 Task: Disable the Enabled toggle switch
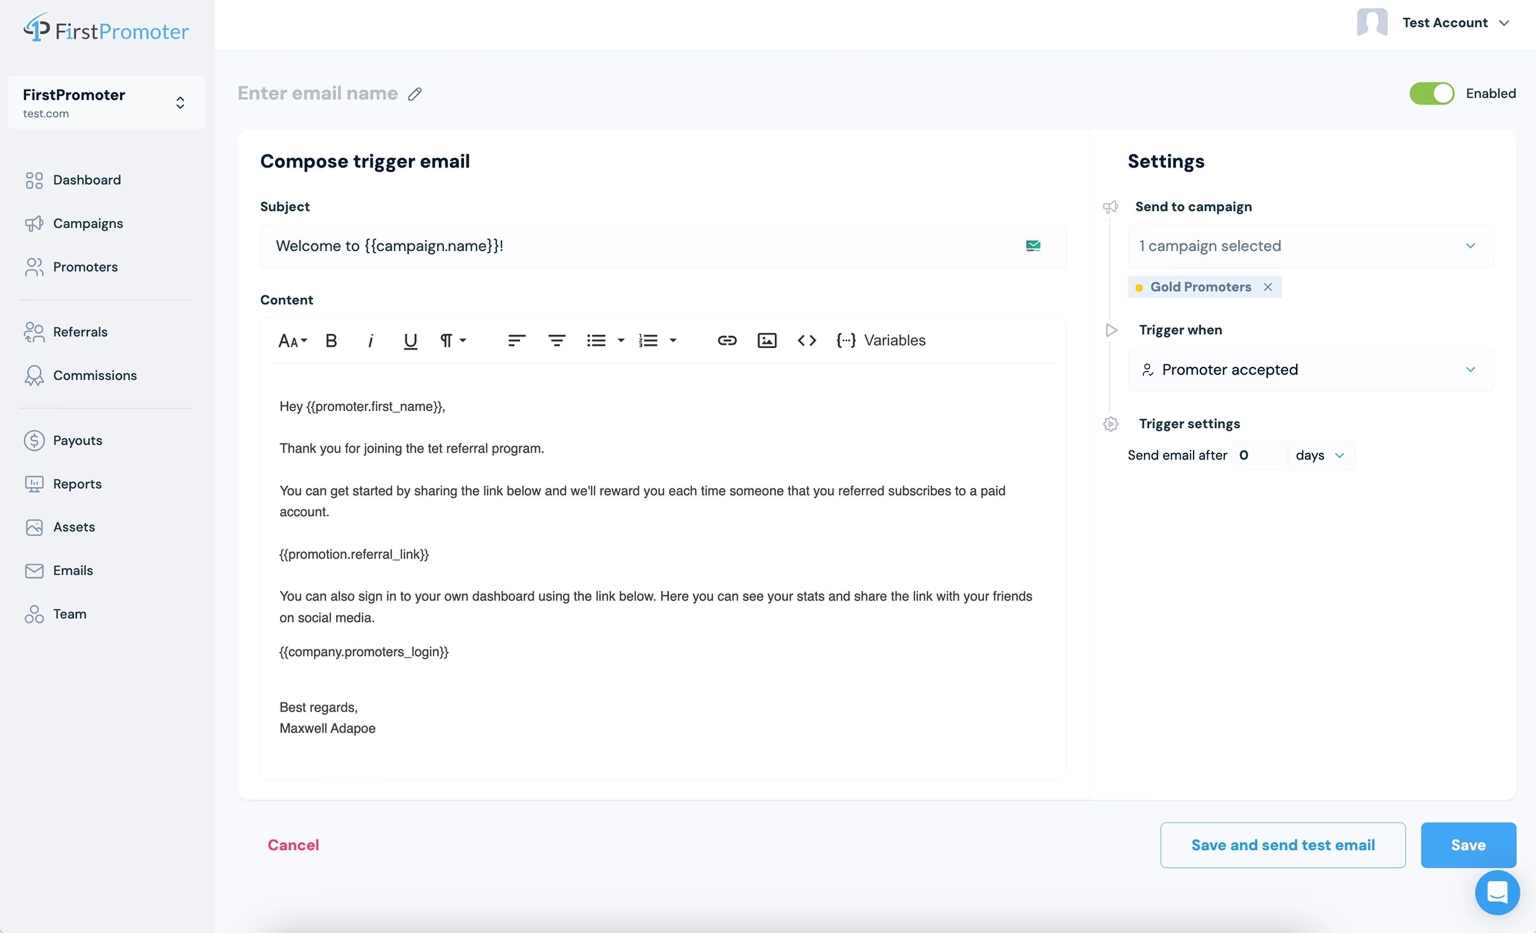[1432, 93]
